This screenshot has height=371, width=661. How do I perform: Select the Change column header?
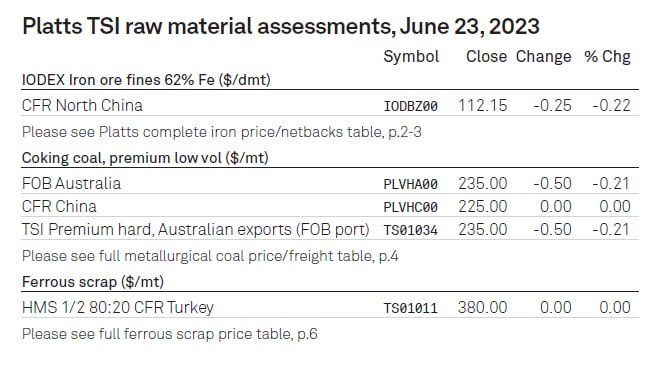pos(543,56)
